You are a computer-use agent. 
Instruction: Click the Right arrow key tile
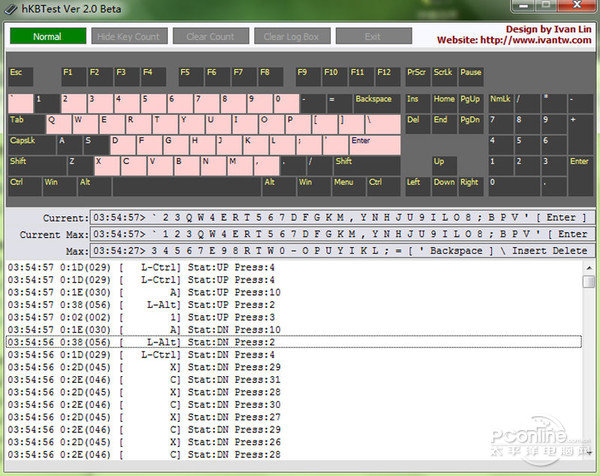(x=471, y=186)
